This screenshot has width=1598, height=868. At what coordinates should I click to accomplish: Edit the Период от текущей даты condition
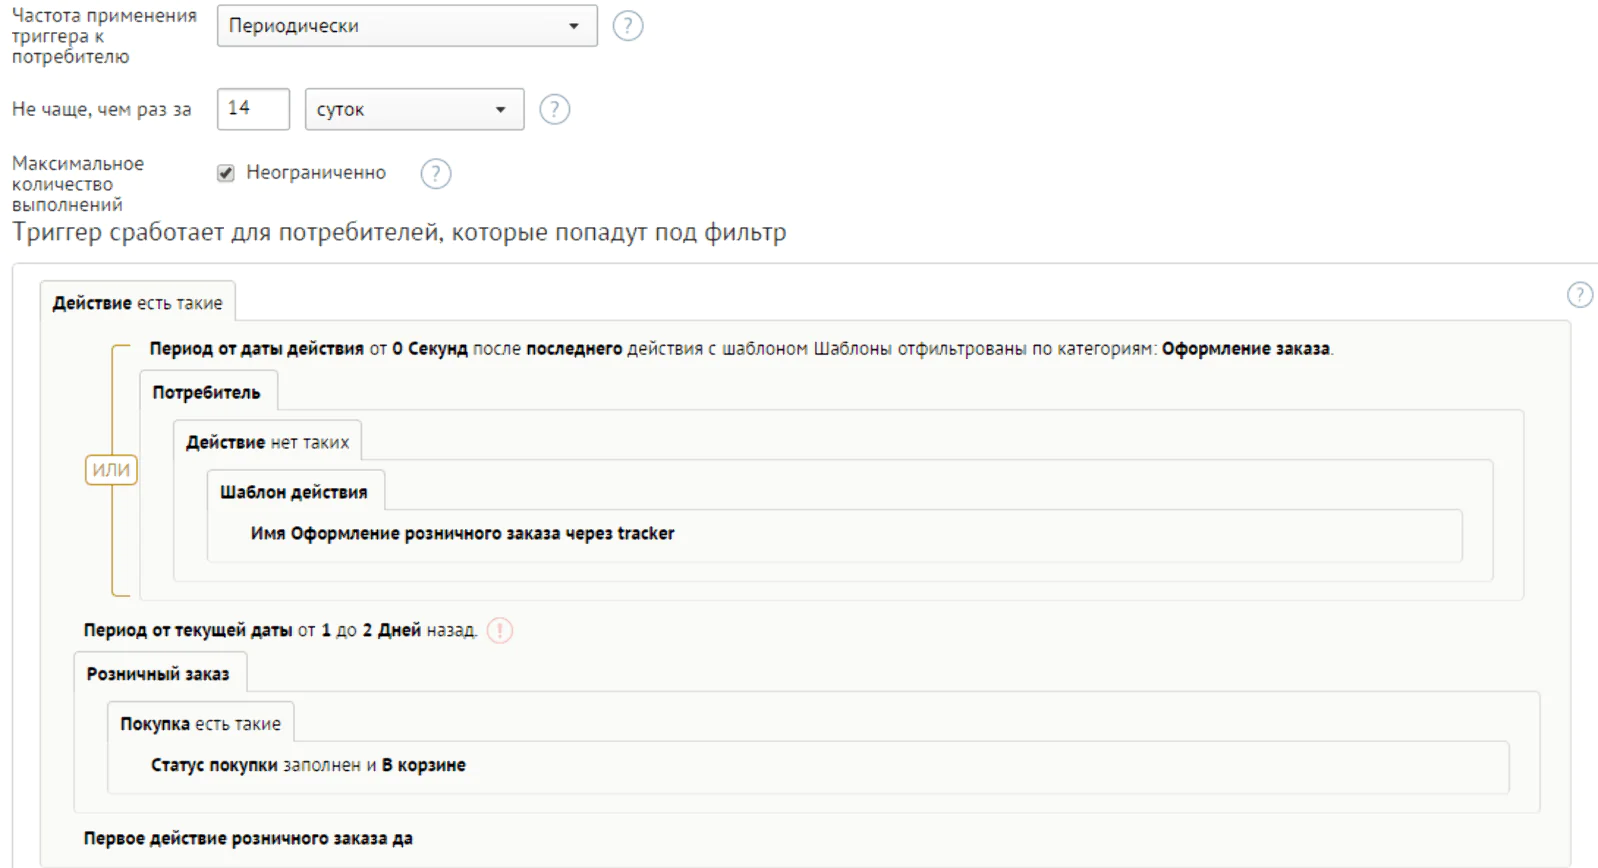point(280,630)
